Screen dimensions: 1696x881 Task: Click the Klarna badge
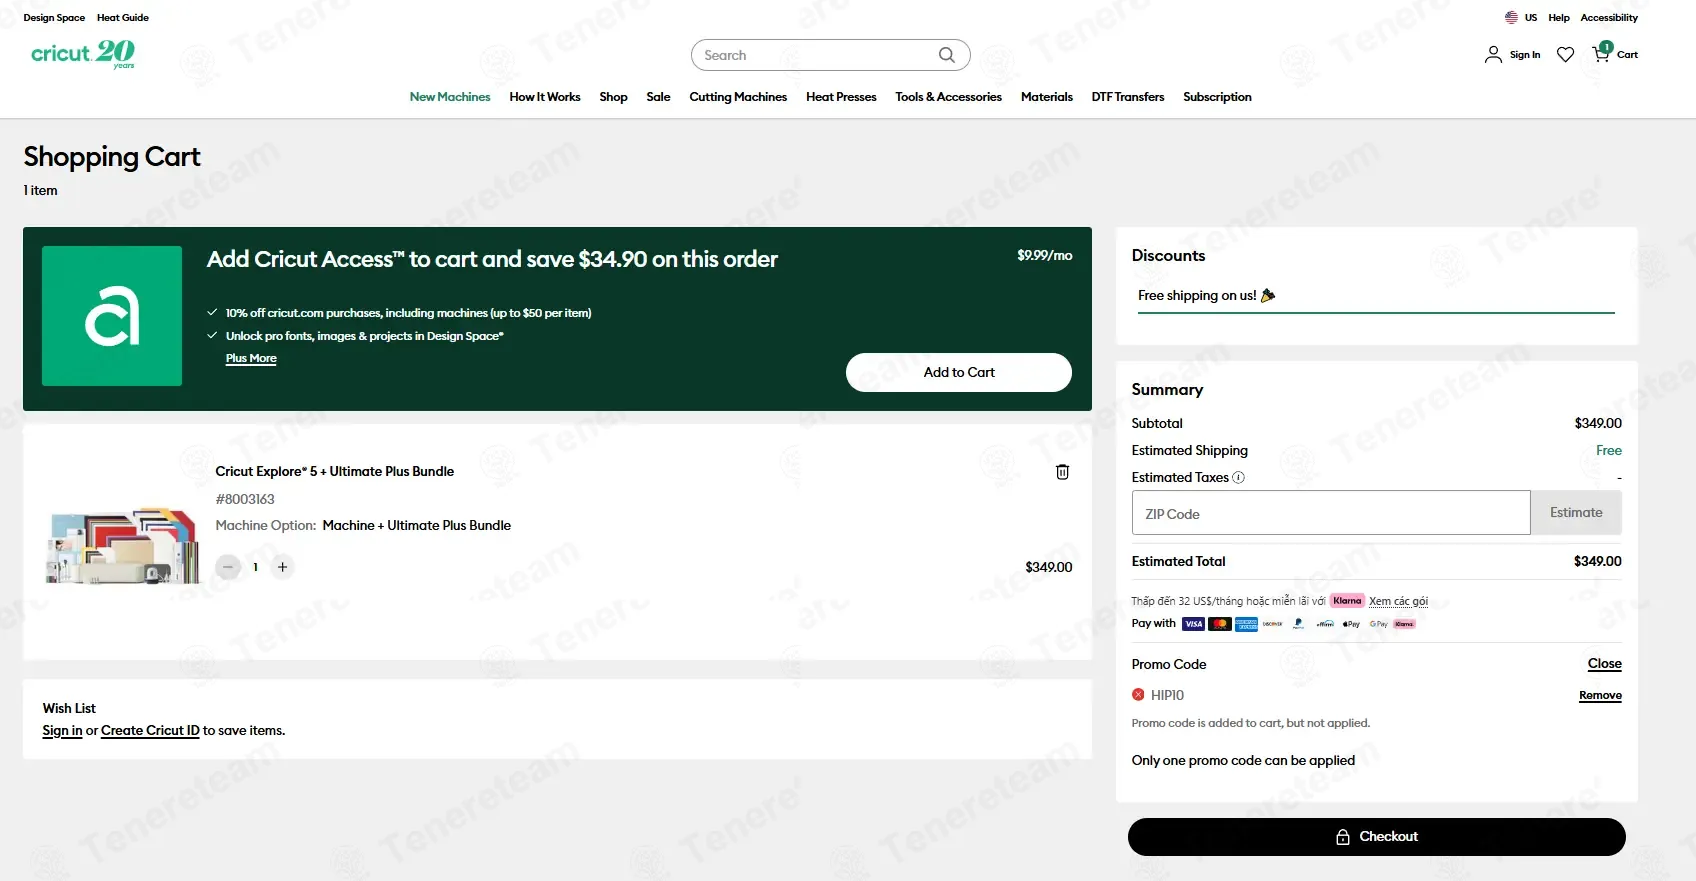[1347, 601]
